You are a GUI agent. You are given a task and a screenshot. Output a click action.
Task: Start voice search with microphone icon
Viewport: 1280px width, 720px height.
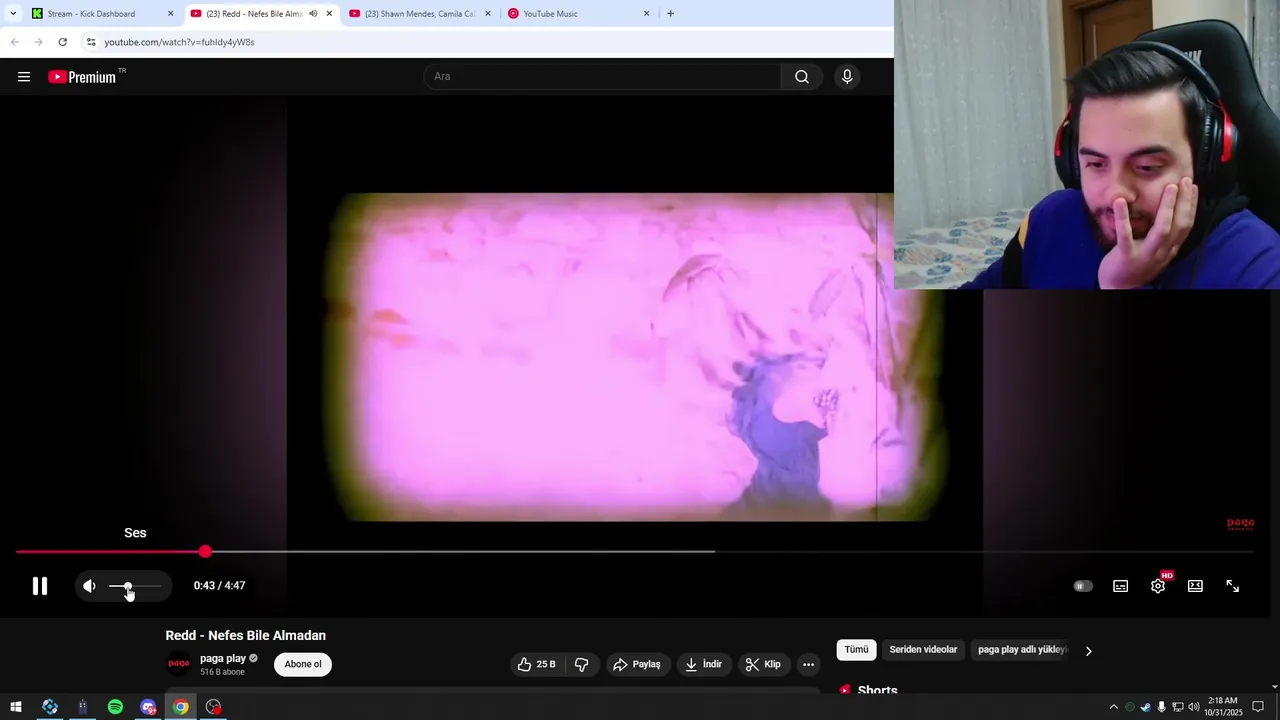click(847, 77)
